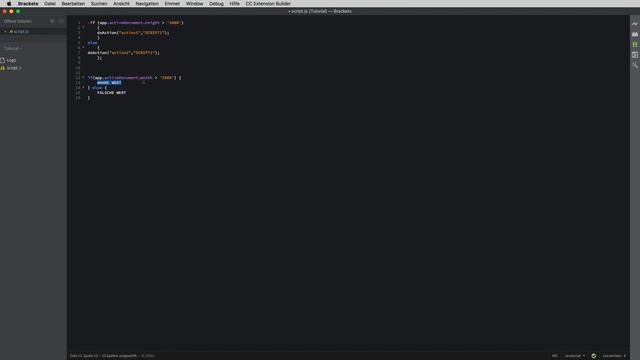Open the Hilfe menu
This screenshot has width=640, height=360.
(x=234, y=4)
